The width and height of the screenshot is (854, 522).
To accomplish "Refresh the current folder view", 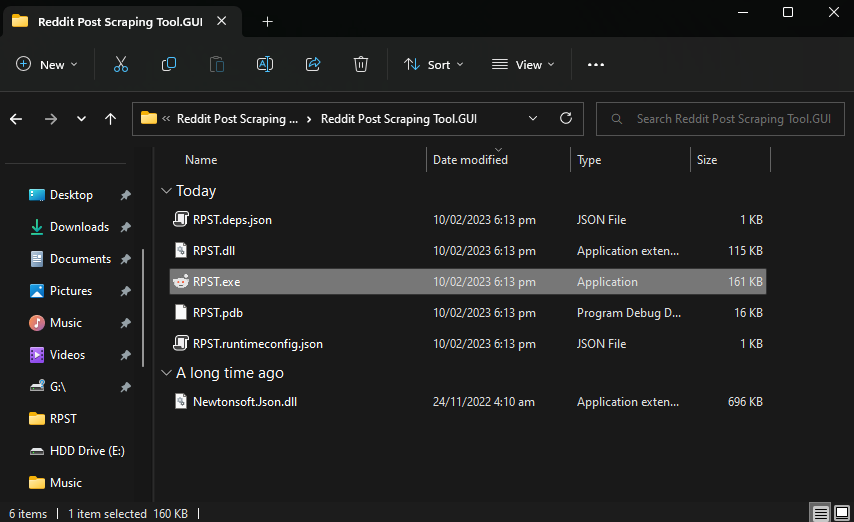I will [x=566, y=118].
